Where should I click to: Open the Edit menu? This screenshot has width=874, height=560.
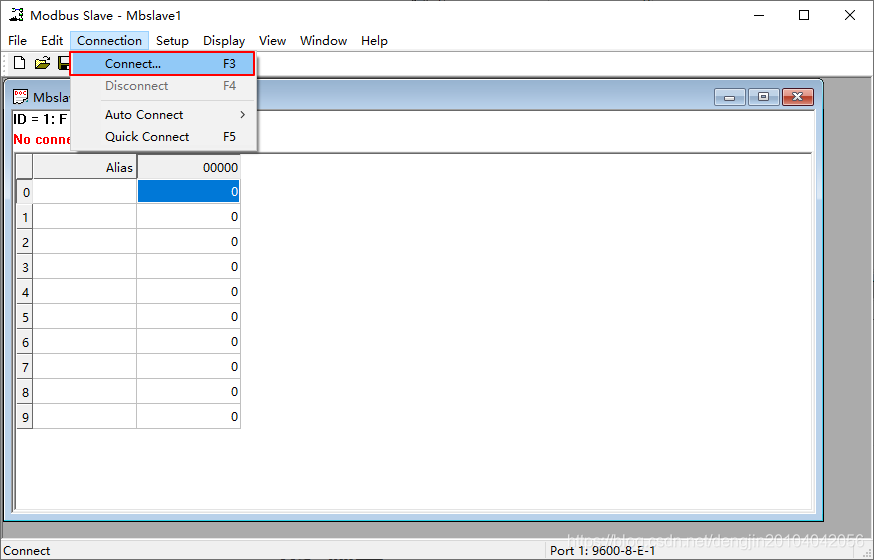tap(52, 41)
